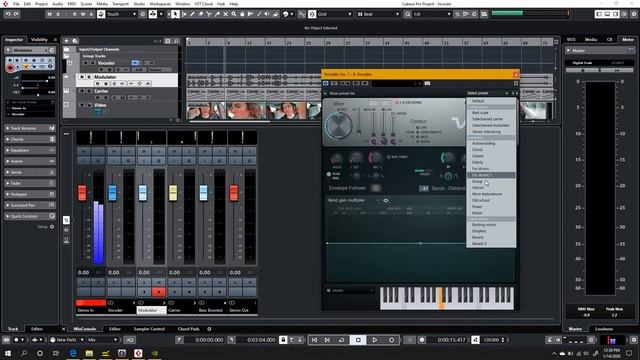
Task: Choose the Backing voices preset
Action: (491, 225)
